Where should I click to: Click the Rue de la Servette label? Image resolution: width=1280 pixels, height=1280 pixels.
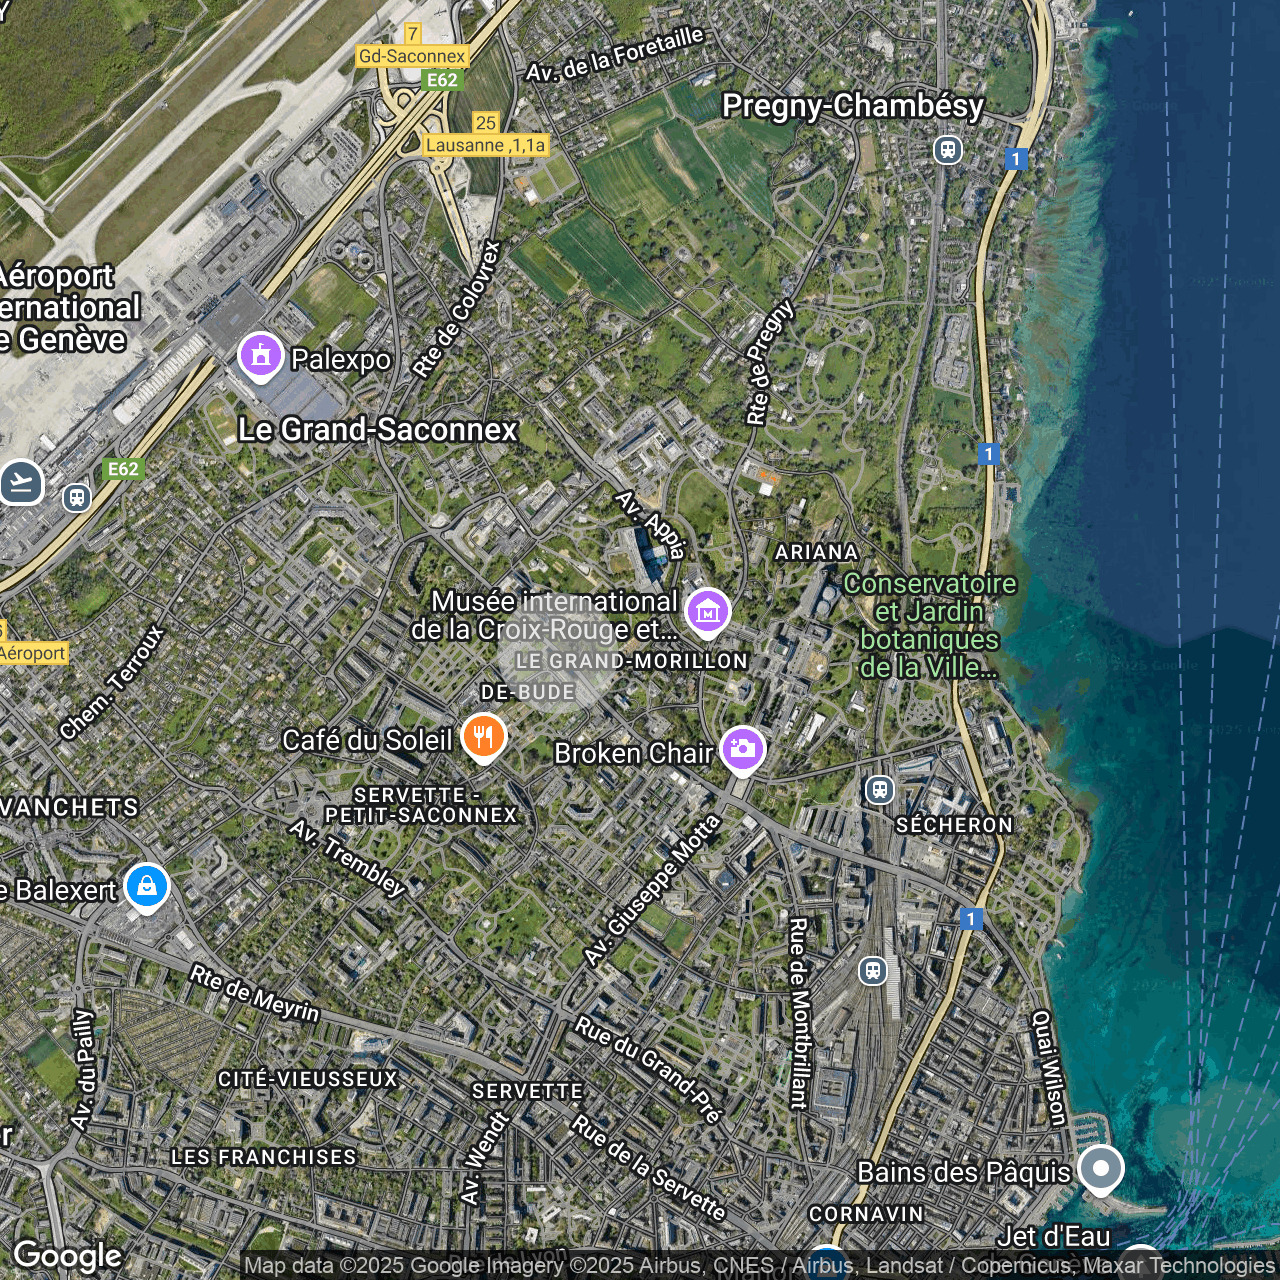tap(648, 1168)
